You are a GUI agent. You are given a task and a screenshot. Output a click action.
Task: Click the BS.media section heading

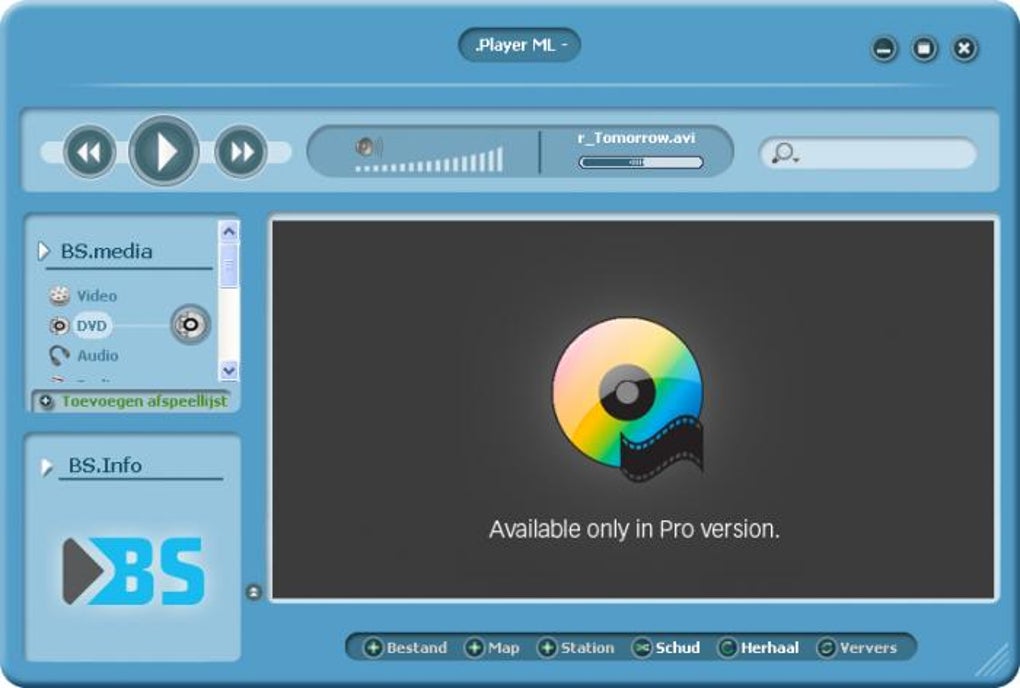[x=106, y=251]
